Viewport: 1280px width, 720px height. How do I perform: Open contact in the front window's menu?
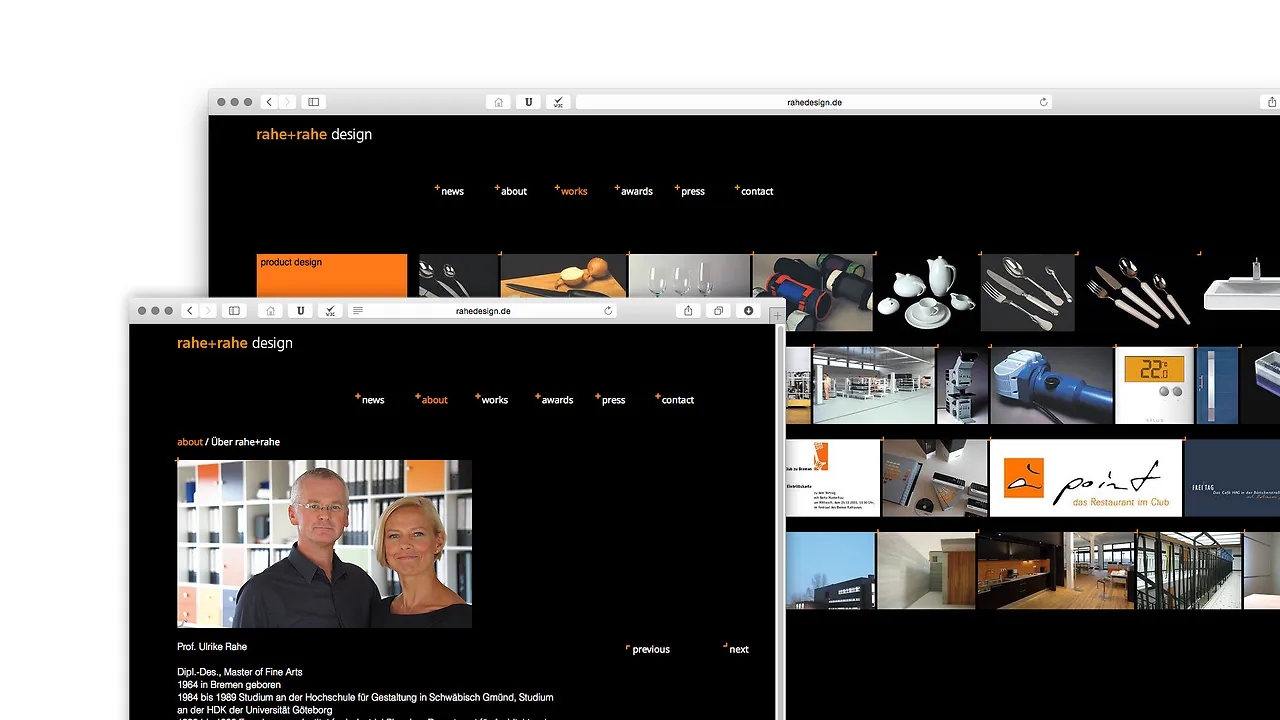(x=675, y=399)
